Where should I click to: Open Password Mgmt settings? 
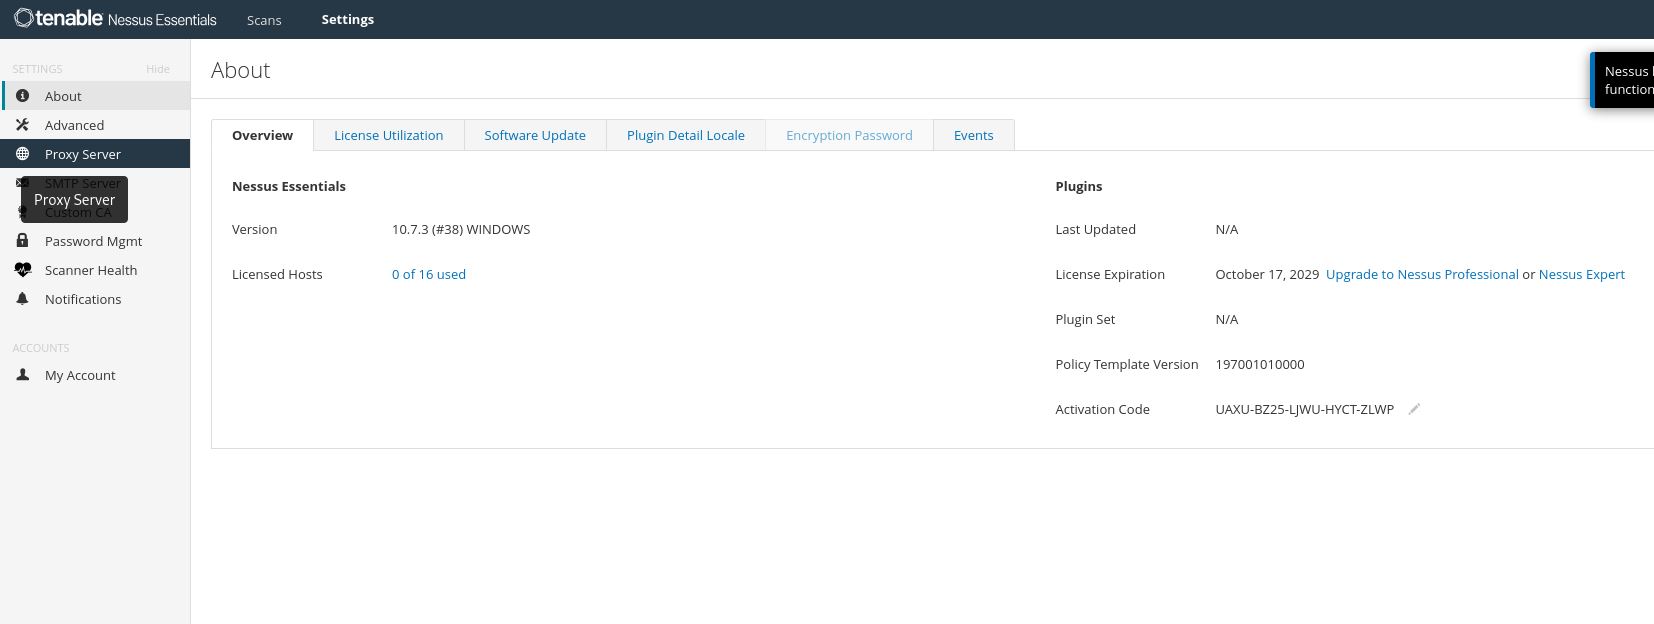coord(95,241)
